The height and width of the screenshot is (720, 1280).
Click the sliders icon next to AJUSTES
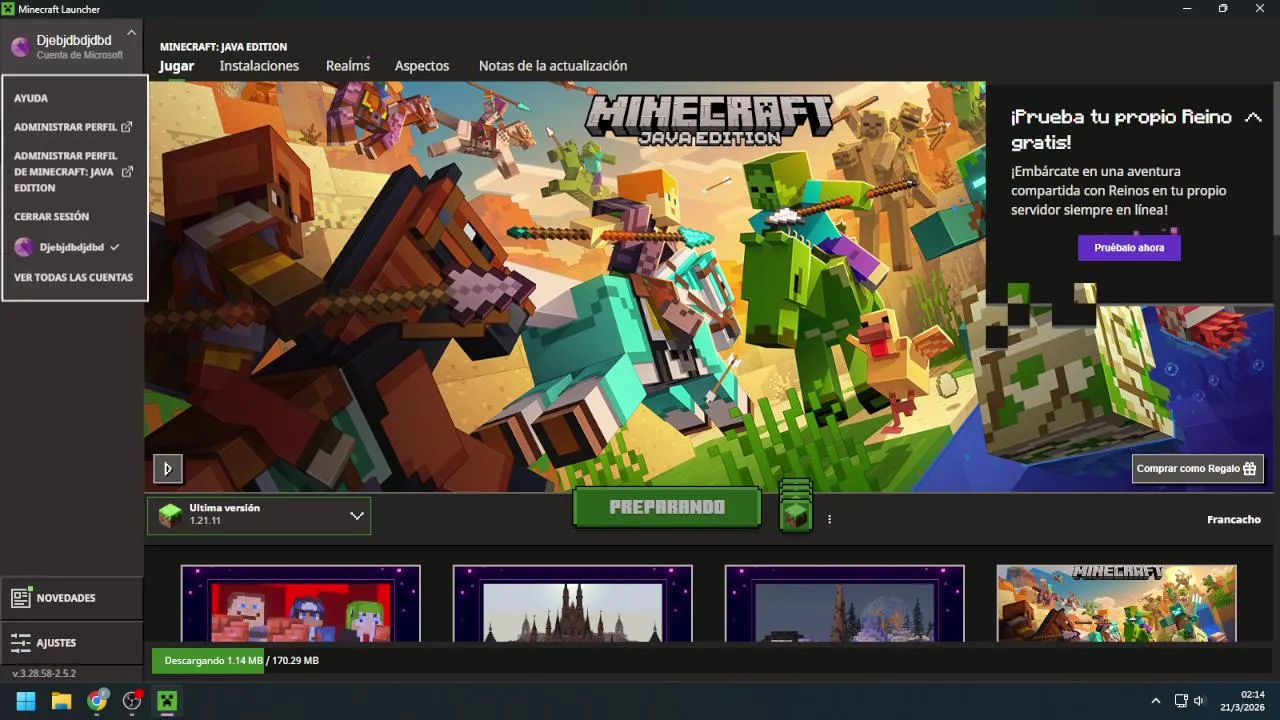(21, 643)
